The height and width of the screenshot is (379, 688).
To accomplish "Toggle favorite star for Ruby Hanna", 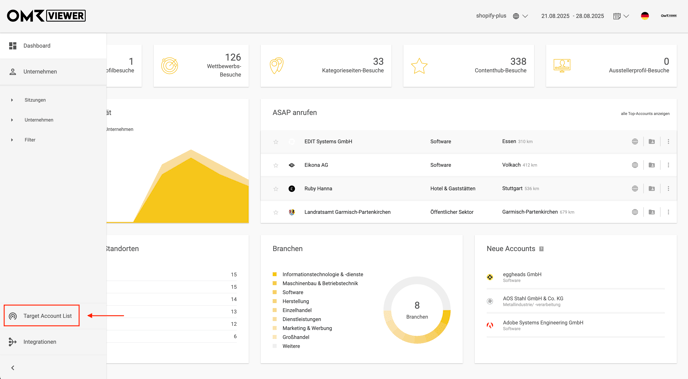I will (x=276, y=189).
